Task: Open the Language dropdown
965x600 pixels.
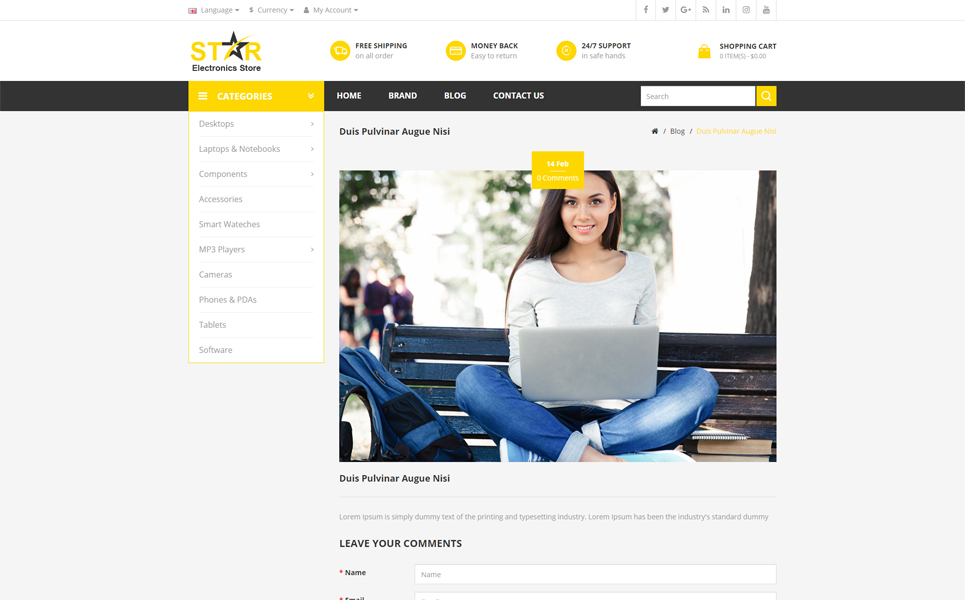Action: [214, 10]
